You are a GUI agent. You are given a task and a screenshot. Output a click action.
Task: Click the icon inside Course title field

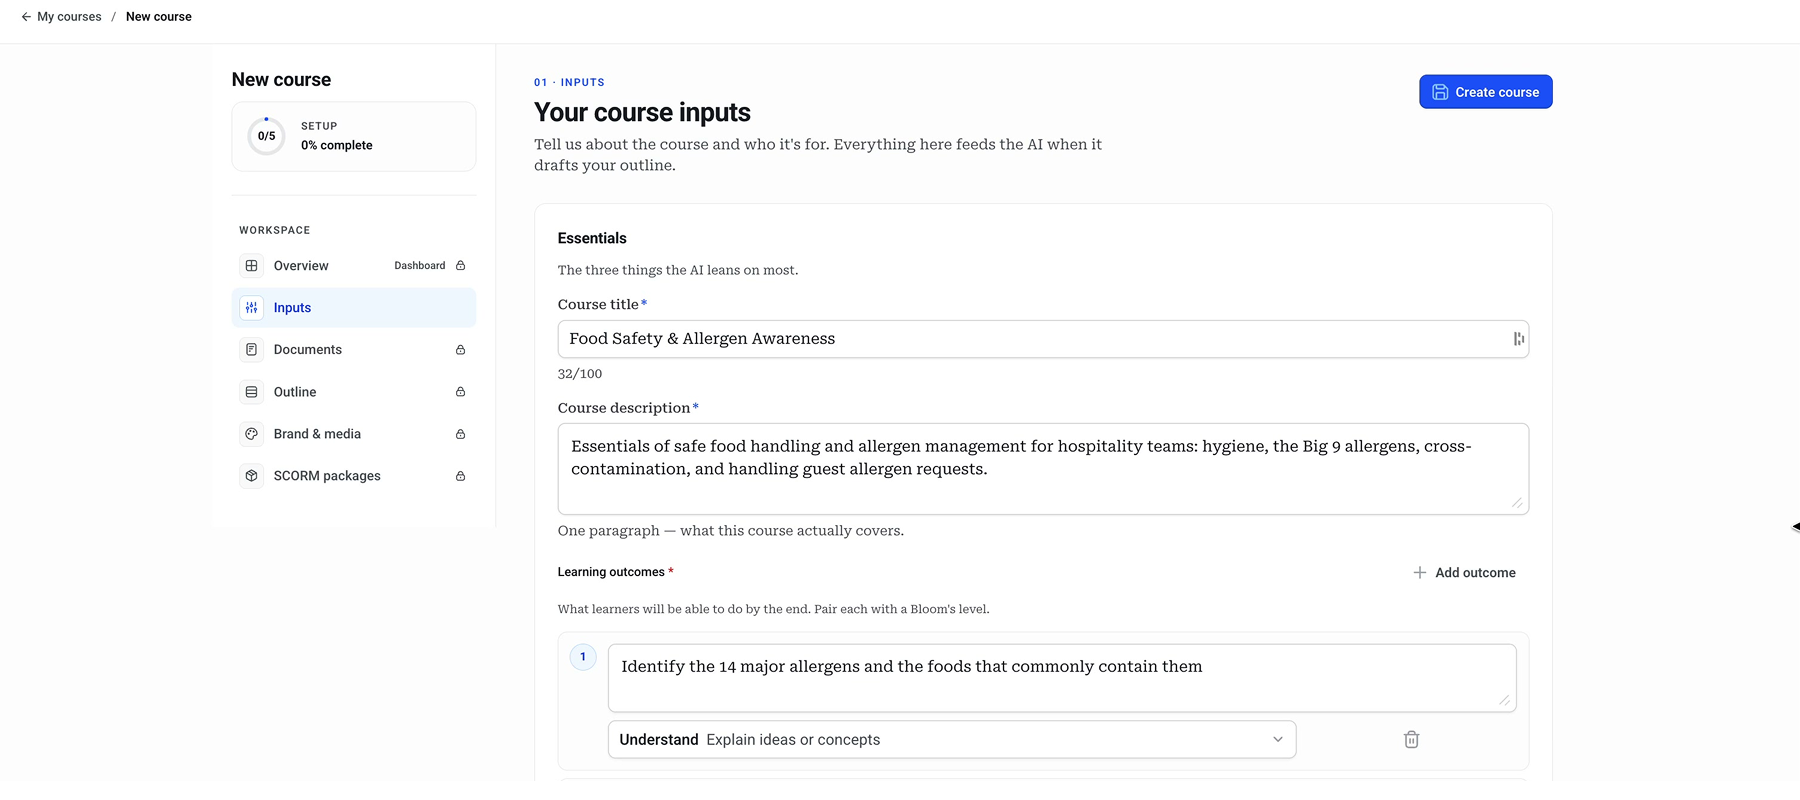point(1518,339)
